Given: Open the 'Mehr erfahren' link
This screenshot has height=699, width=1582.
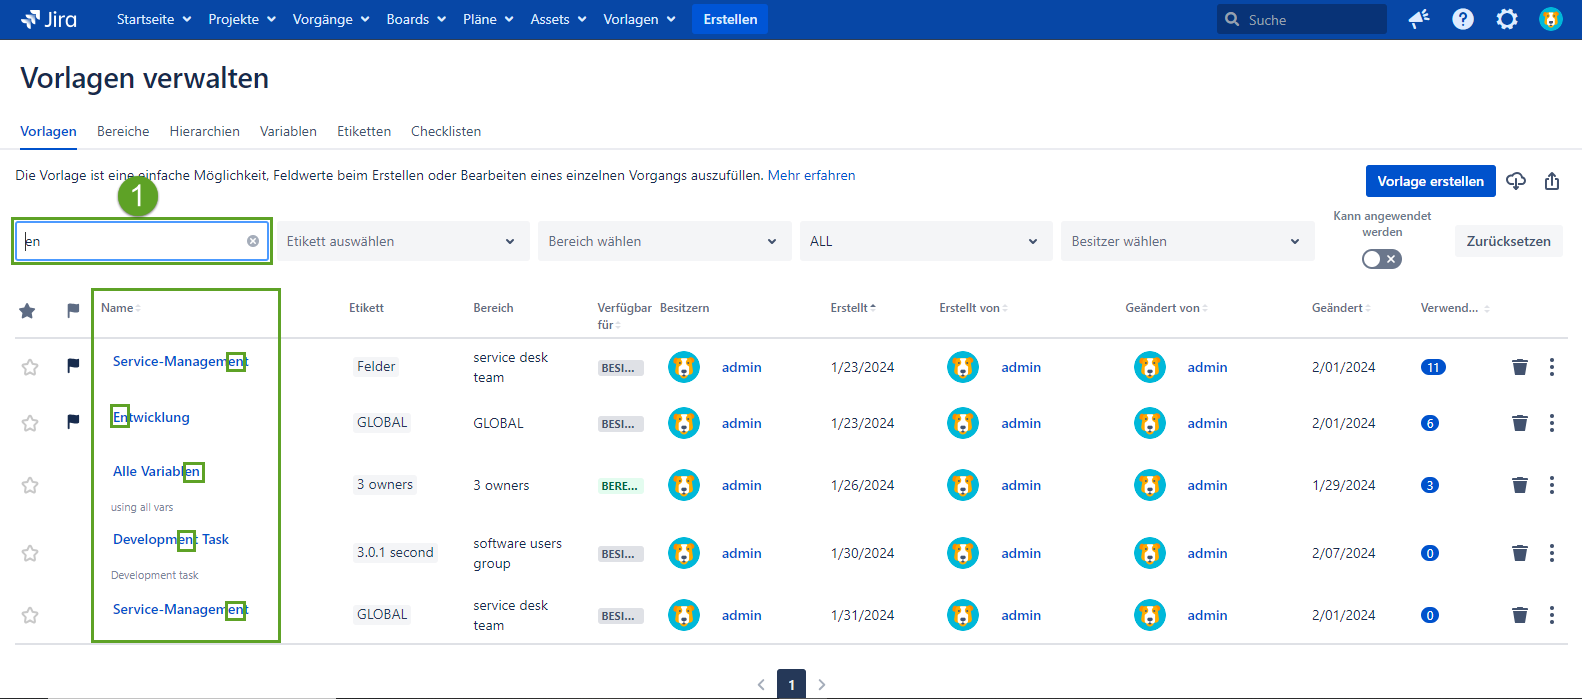Looking at the screenshot, I should pos(811,175).
